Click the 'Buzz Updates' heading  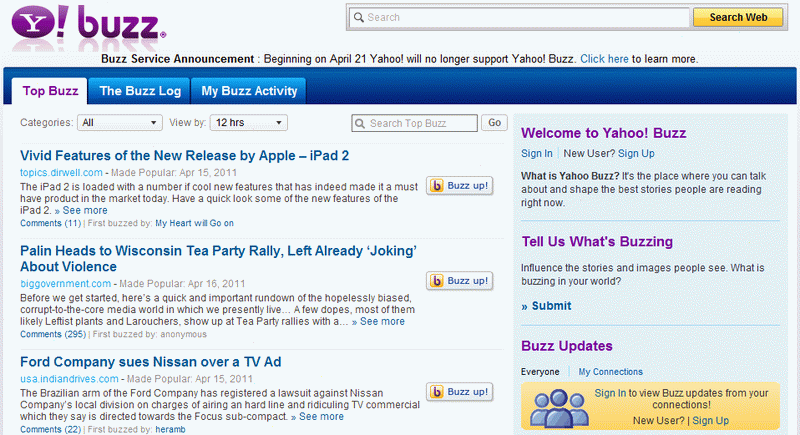(x=567, y=346)
